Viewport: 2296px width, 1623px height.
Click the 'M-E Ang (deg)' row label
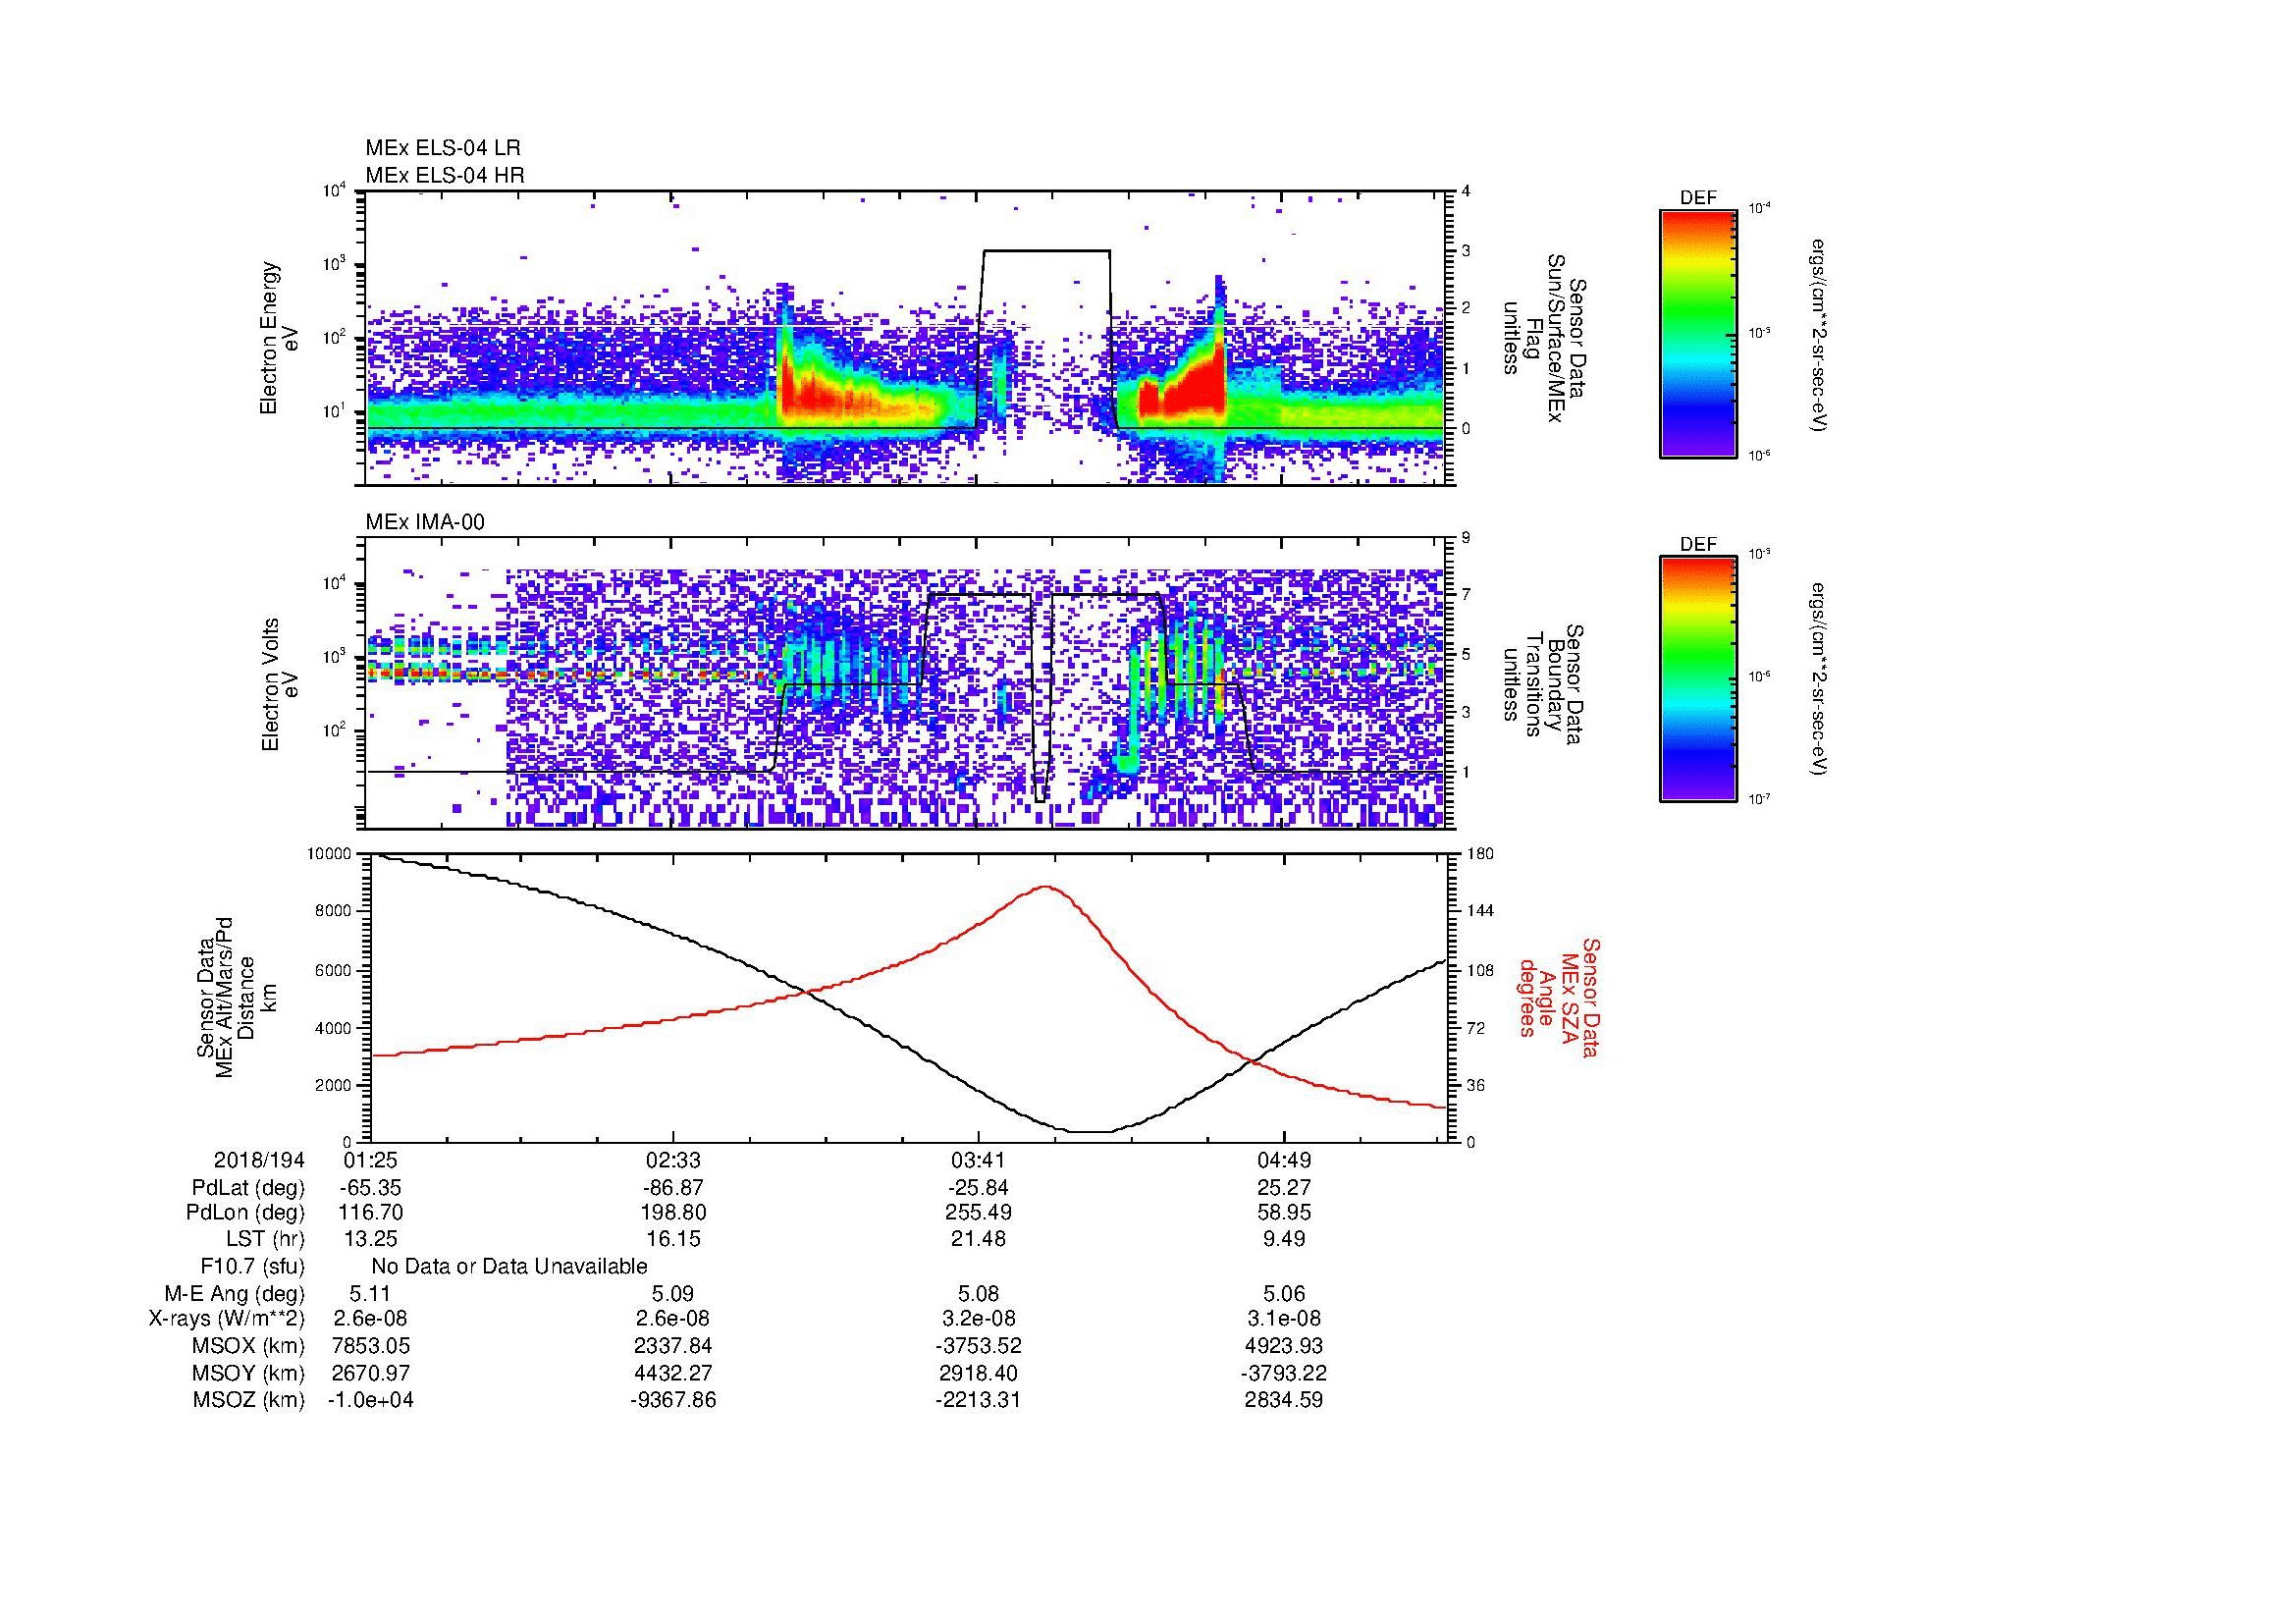(x=235, y=1293)
